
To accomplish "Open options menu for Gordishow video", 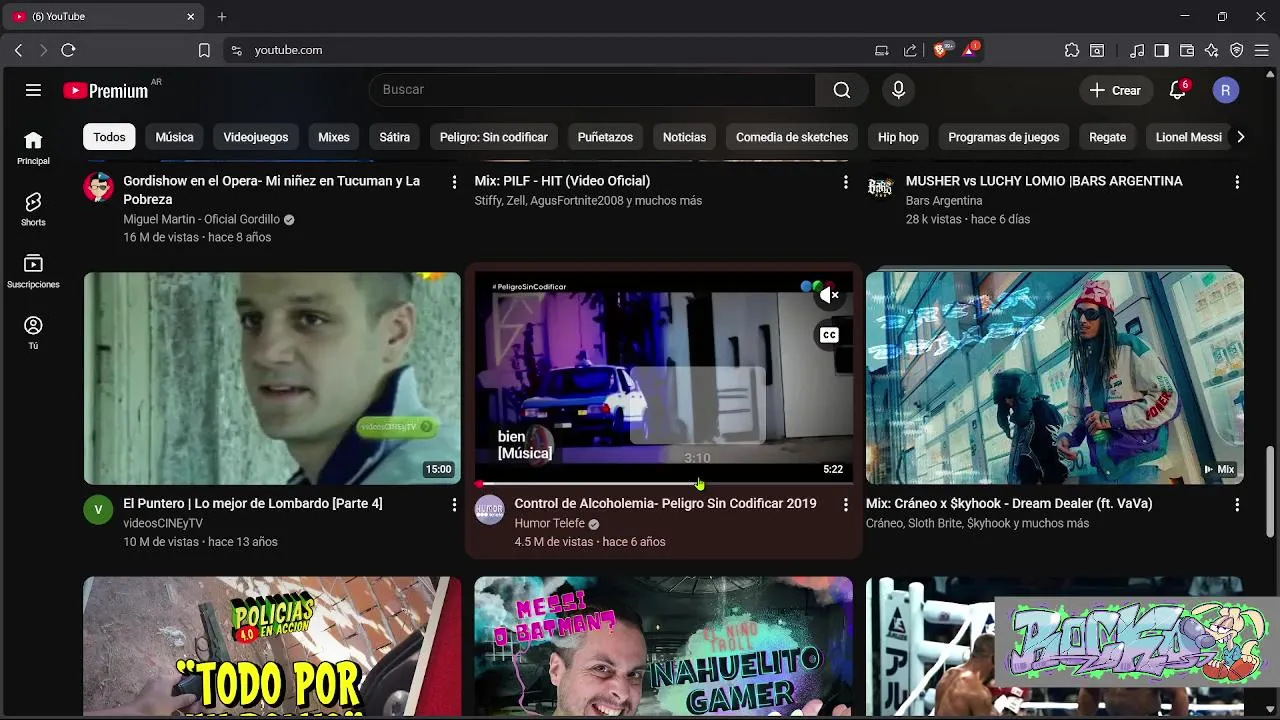I will (x=454, y=182).
